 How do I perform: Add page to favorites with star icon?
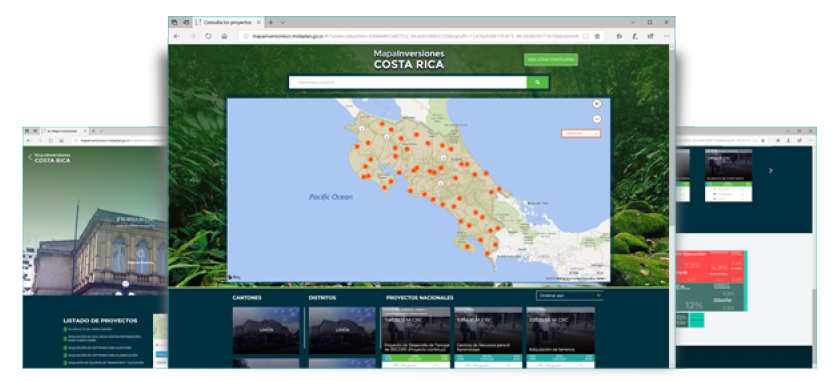click(x=597, y=37)
